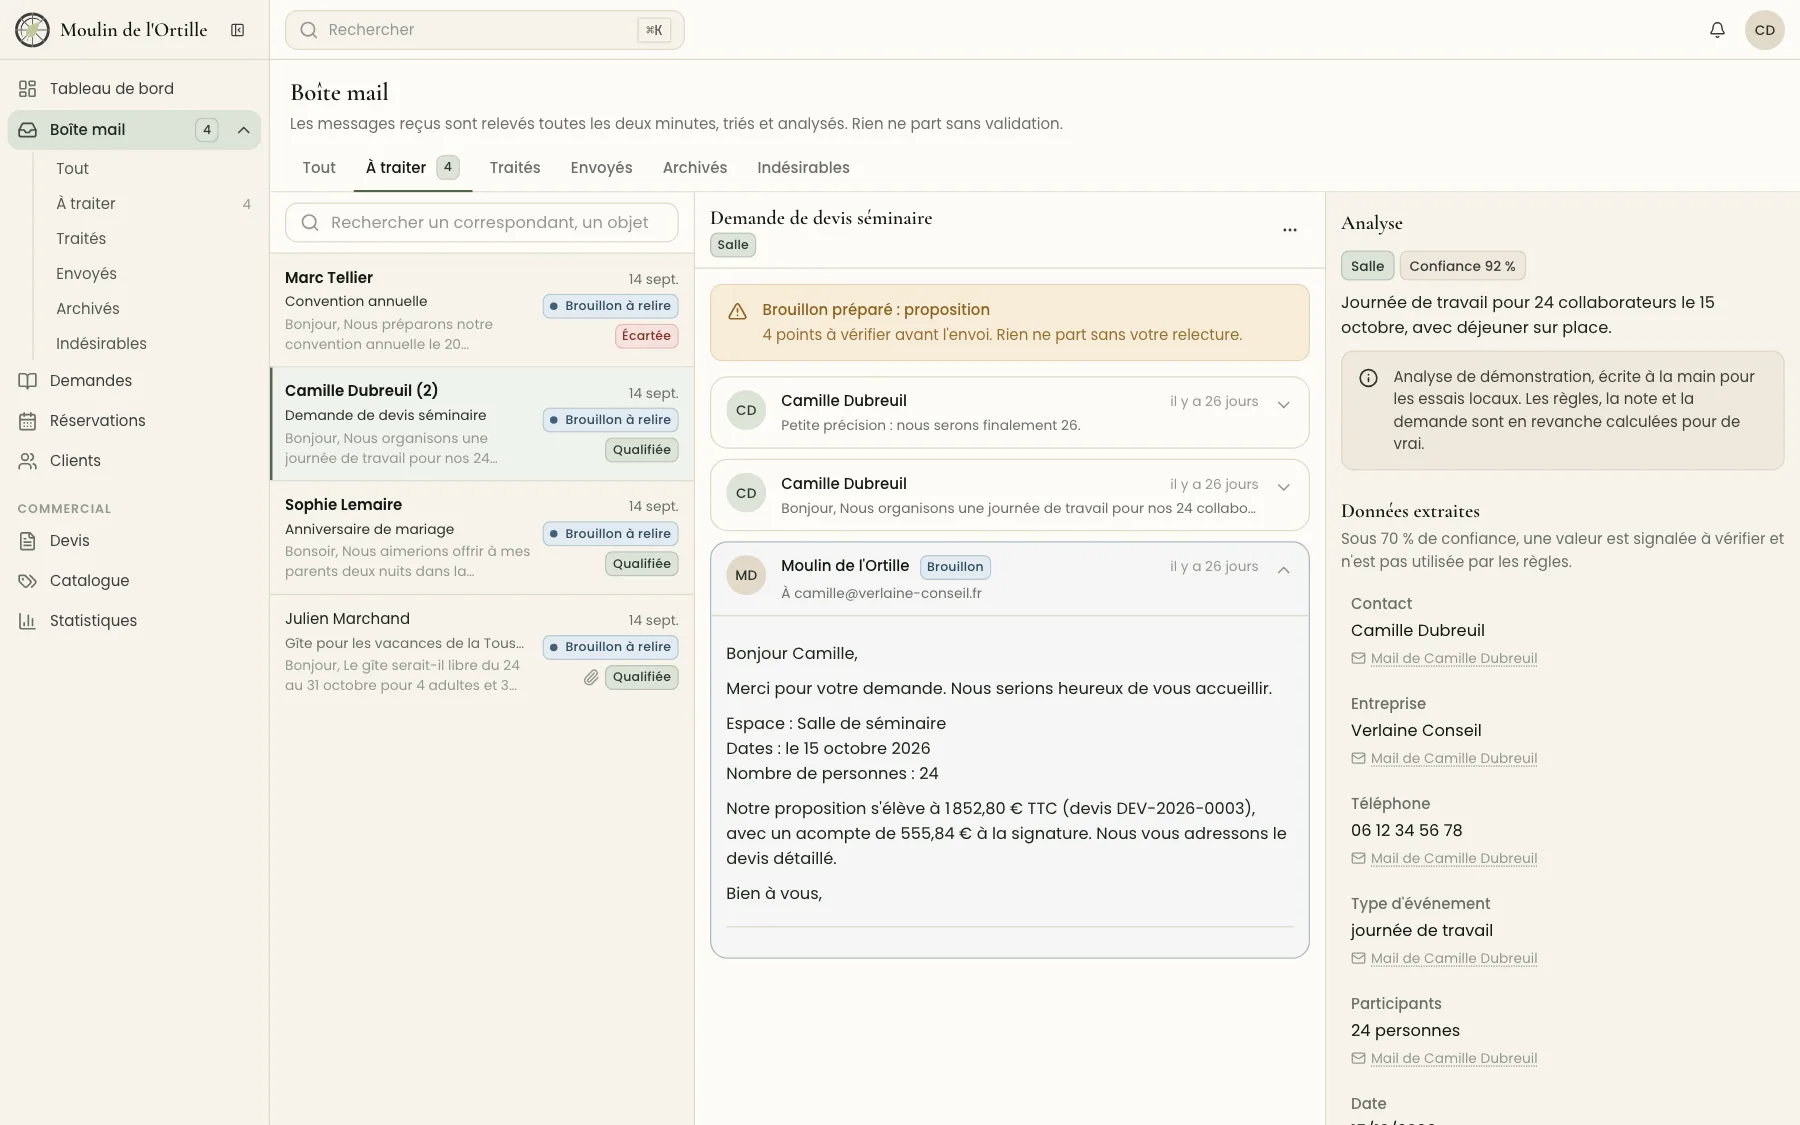Click the Devis document icon
1800x1125 pixels.
click(x=28, y=541)
